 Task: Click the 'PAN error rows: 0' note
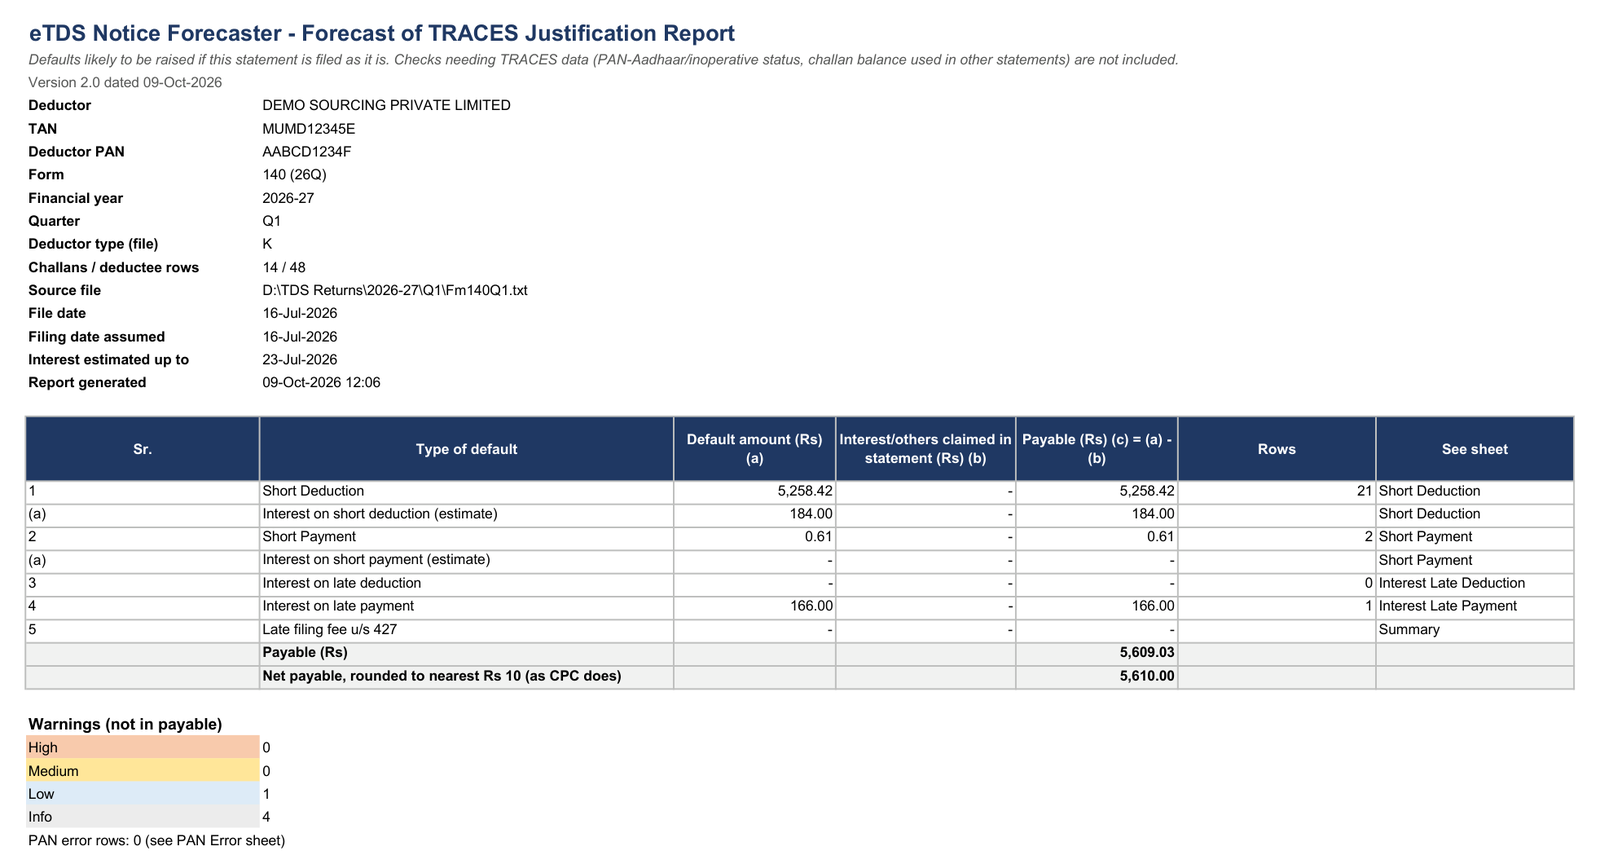click(x=157, y=841)
